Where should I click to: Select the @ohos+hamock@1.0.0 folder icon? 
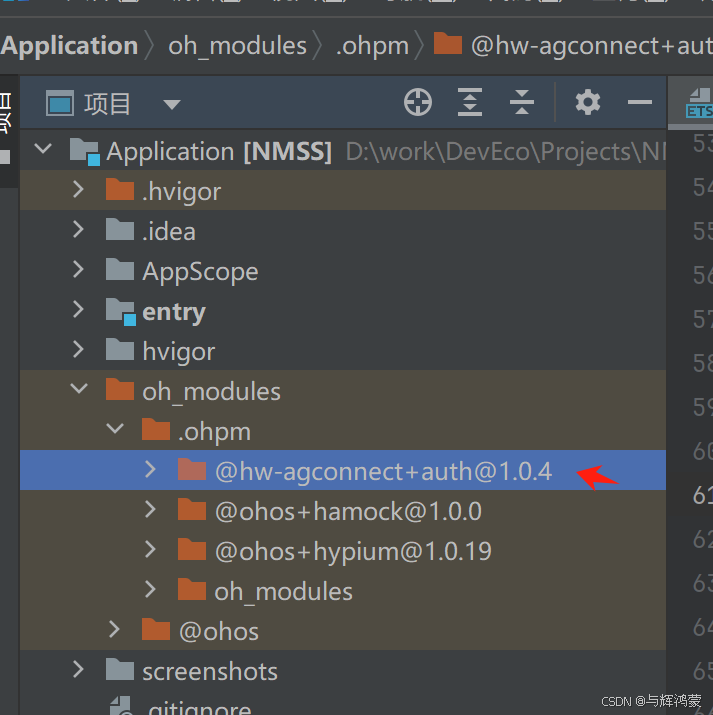click(x=192, y=509)
